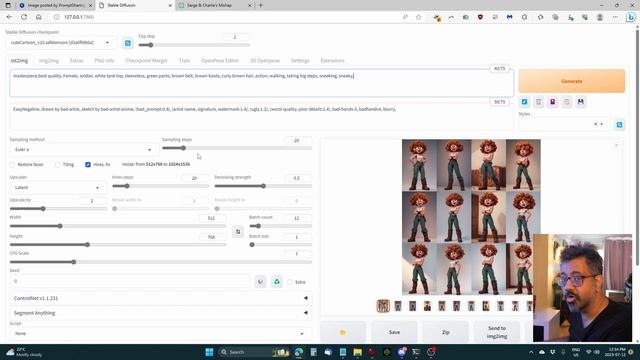Viewport: 640px width, 360px height.
Task: Reuse last seed with recycle icon
Action: pyautogui.click(x=277, y=282)
